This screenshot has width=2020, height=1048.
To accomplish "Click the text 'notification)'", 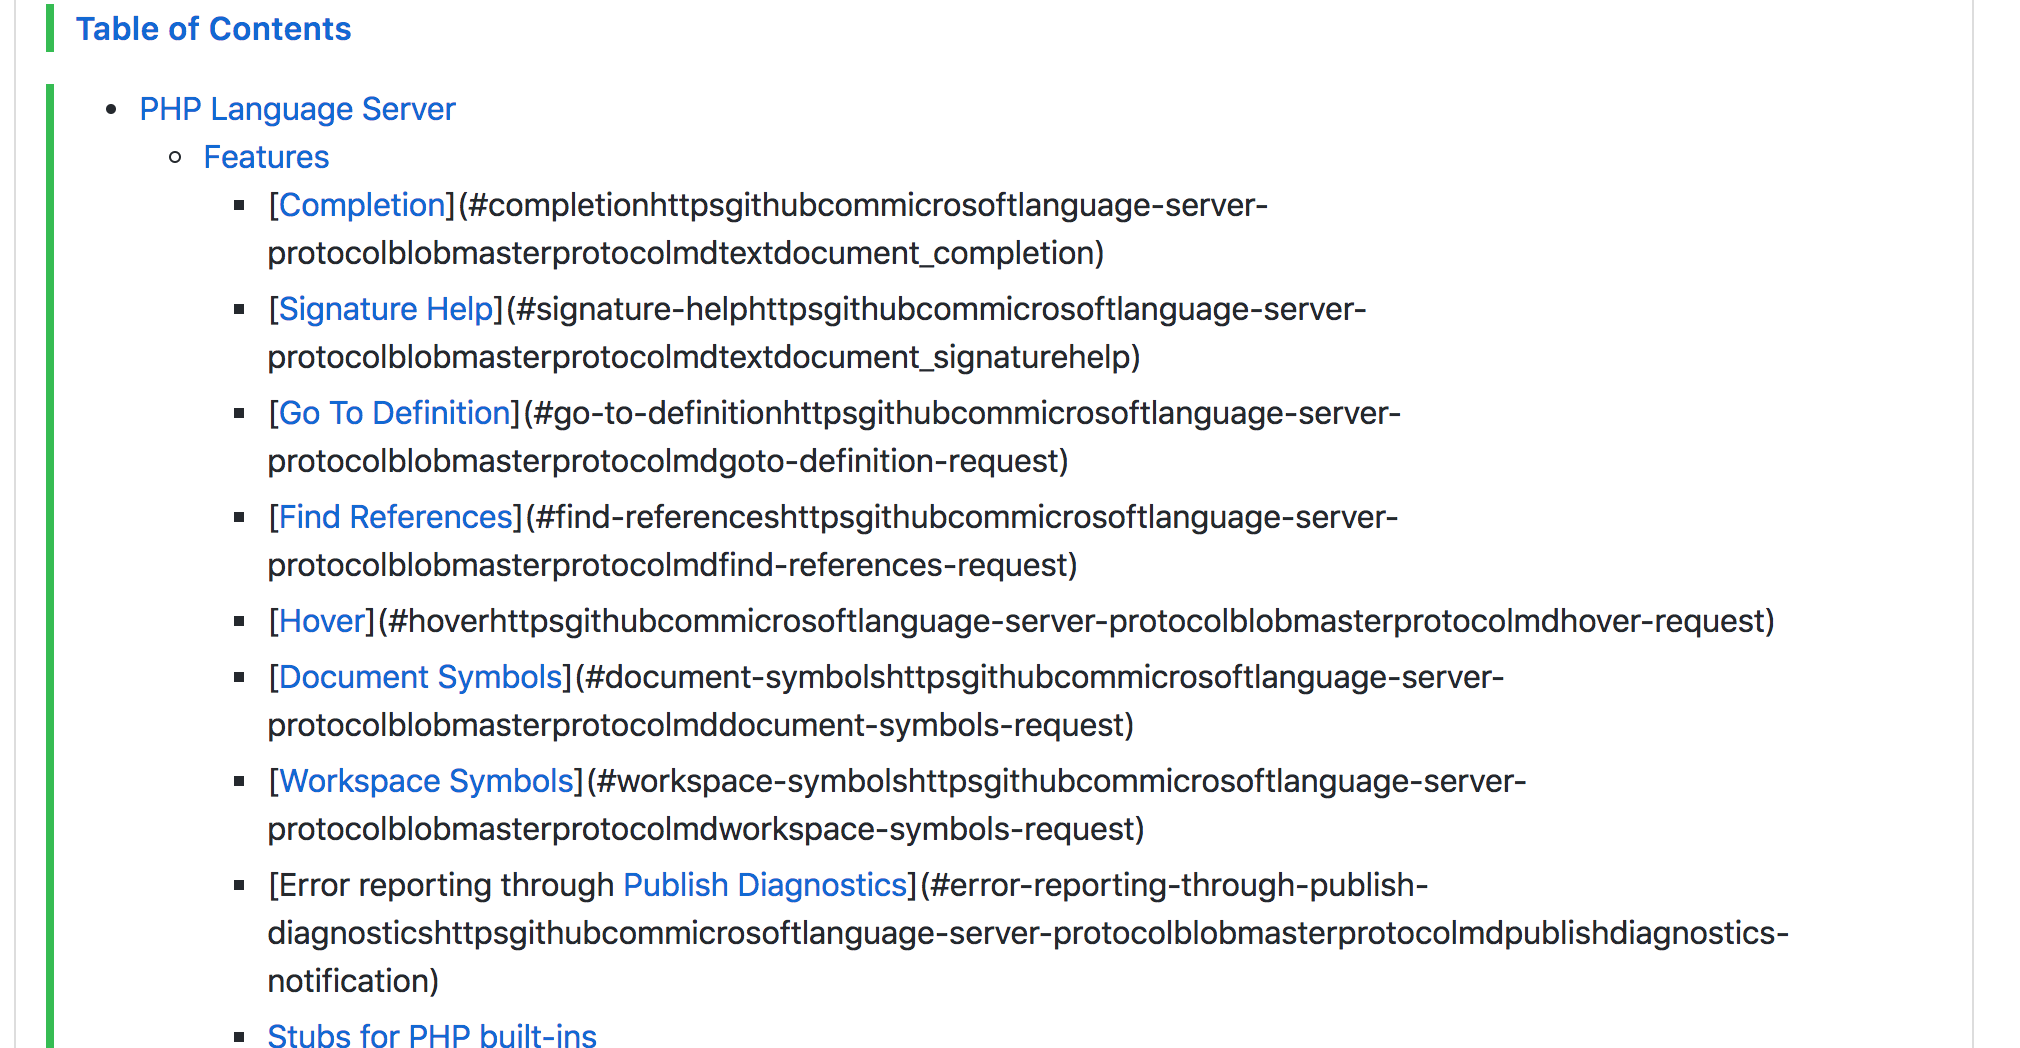I will [353, 981].
